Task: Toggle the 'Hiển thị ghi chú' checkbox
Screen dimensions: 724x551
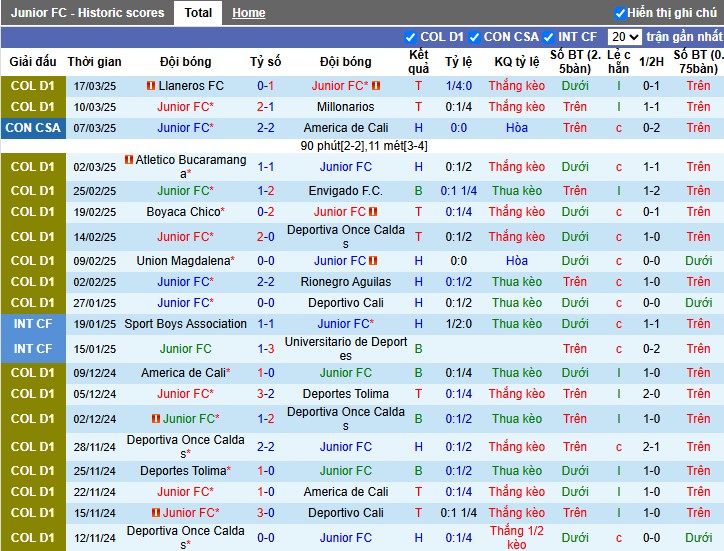Action: click(x=620, y=13)
